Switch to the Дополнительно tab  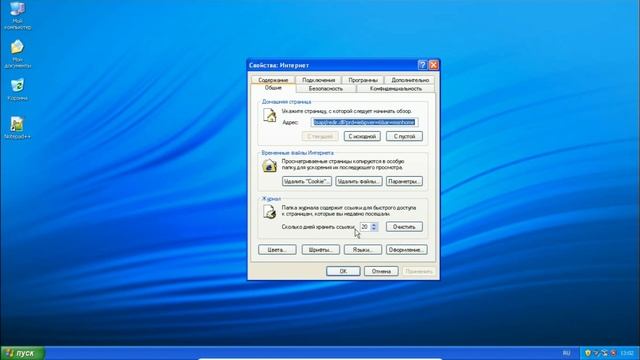point(410,80)
